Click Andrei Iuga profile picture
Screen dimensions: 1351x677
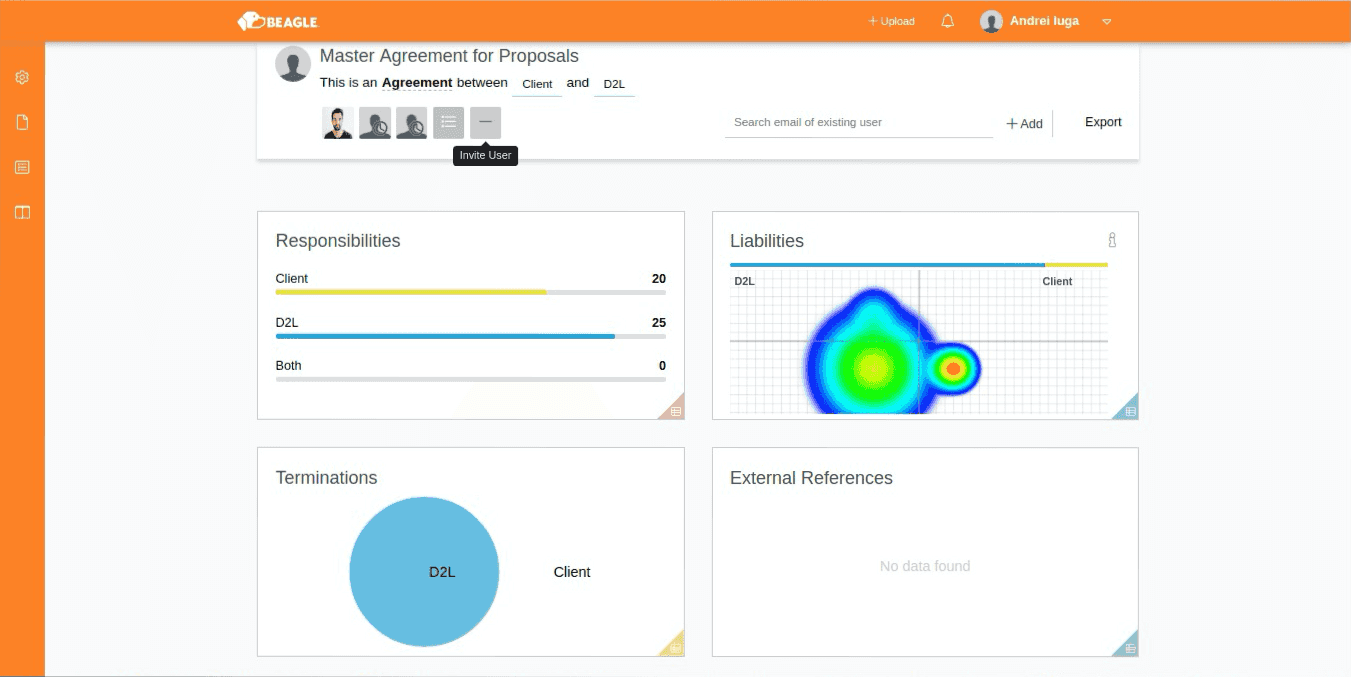(991, 21)
